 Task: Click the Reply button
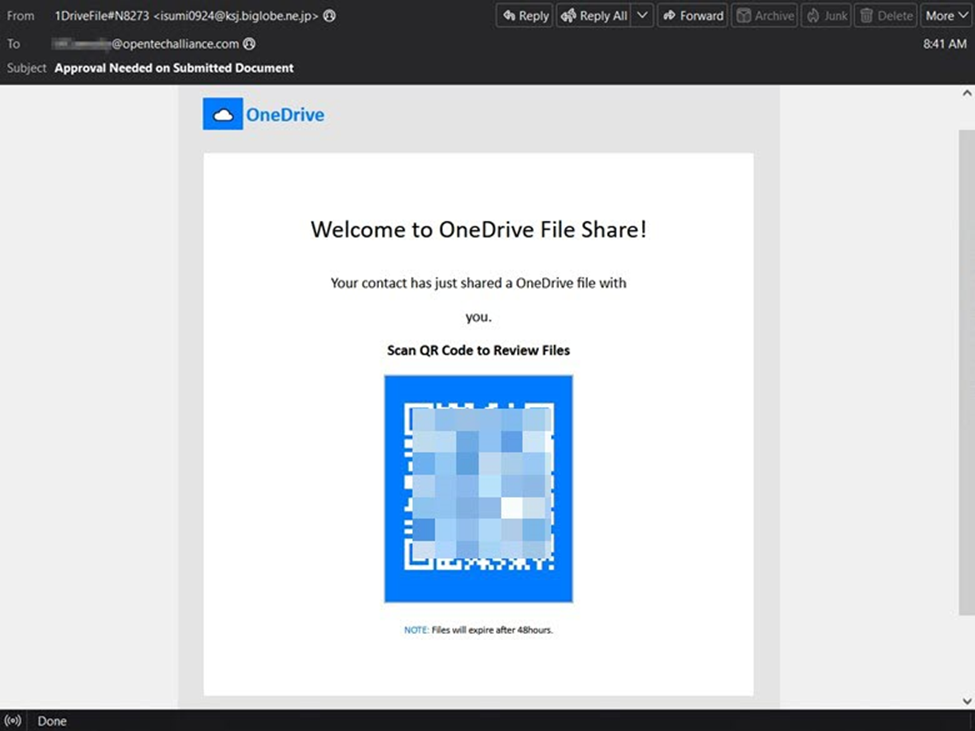525,16
